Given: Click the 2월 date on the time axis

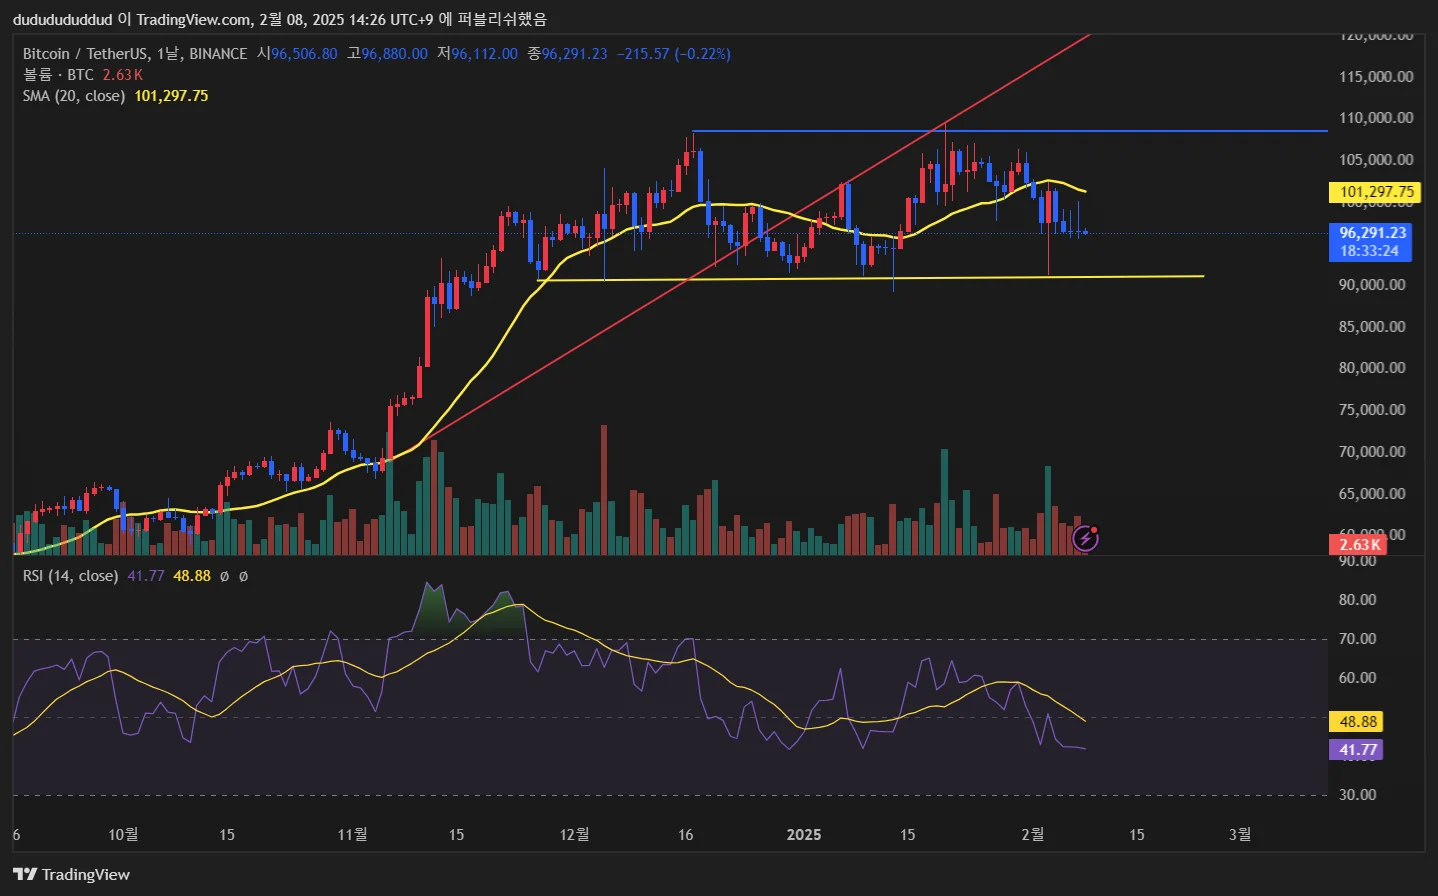Looking at the screenshot, I should click(1033, 834).
